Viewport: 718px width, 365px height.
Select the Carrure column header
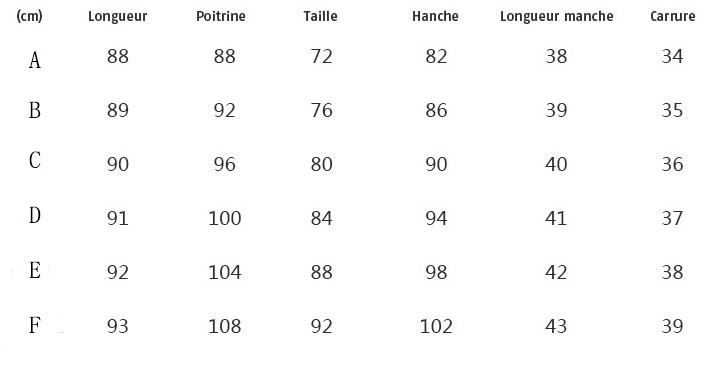point(673,16)
